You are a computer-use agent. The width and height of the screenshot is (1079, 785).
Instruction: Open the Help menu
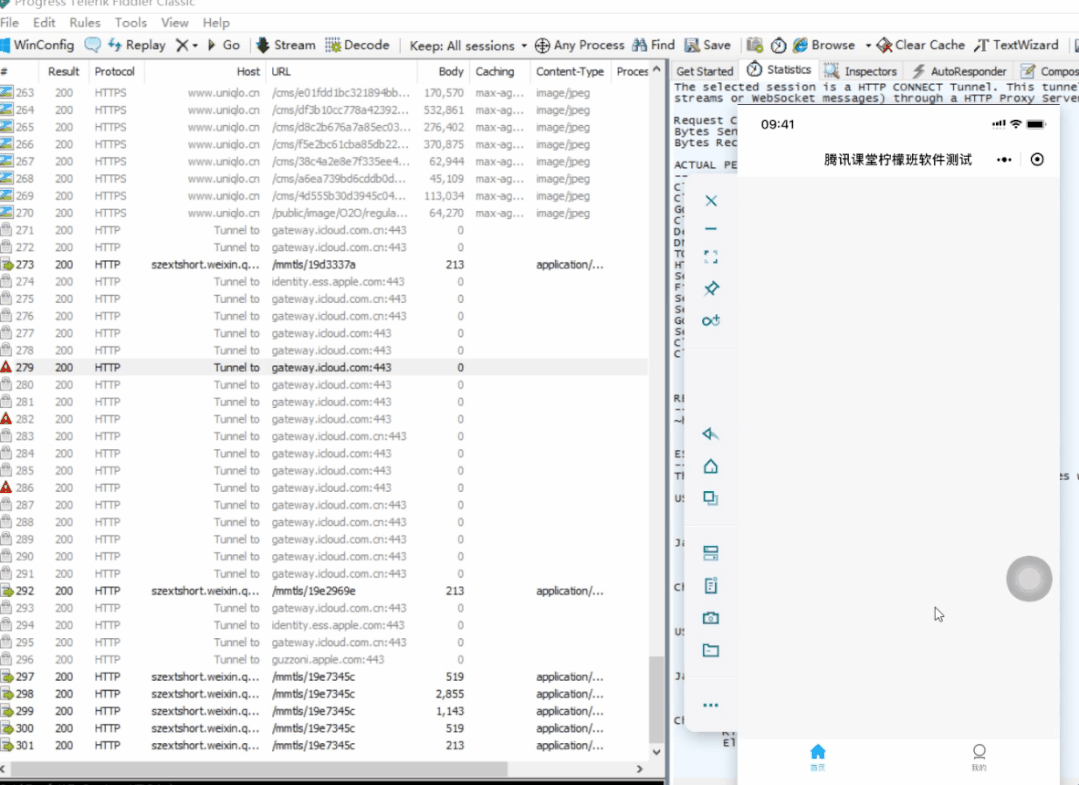point(216,23)
